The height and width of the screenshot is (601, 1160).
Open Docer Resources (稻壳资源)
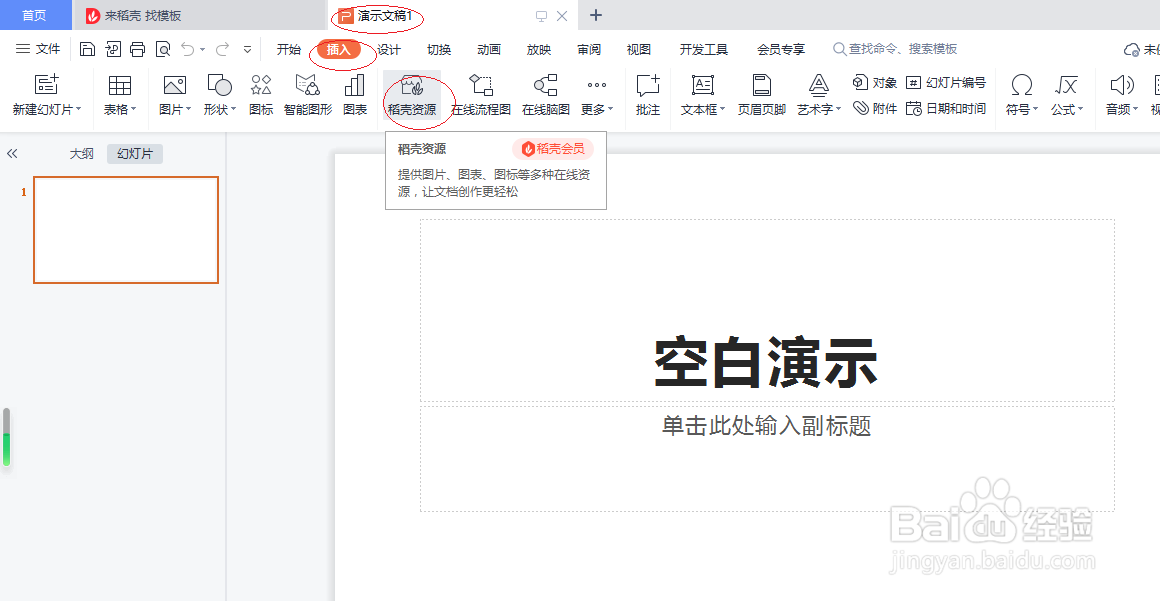point(412,94)
